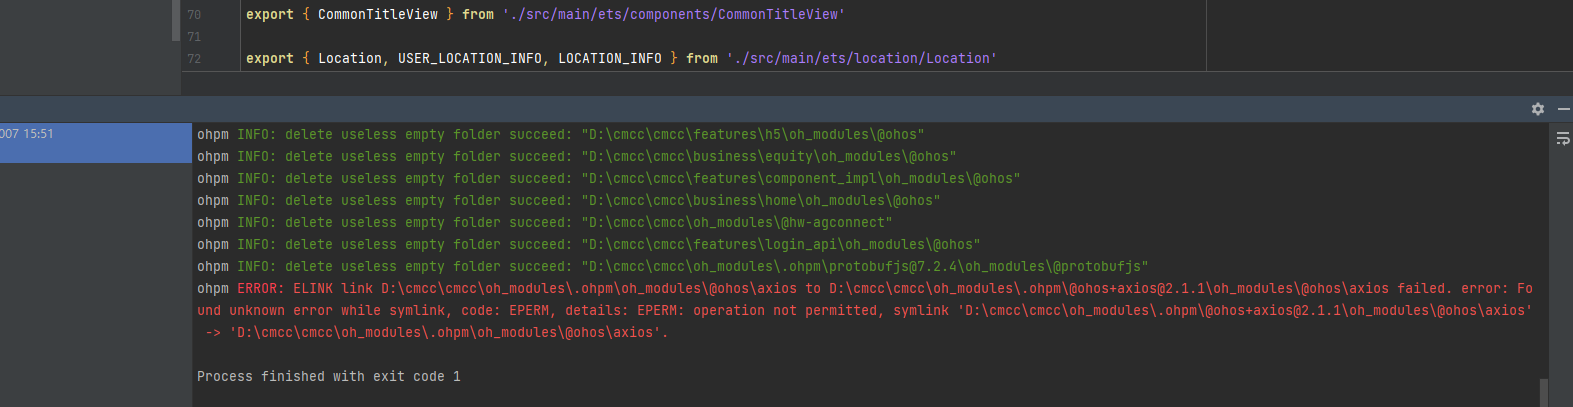
Task: Click the console vertical scrollbar thumb
Action: tap(1544, 392)
